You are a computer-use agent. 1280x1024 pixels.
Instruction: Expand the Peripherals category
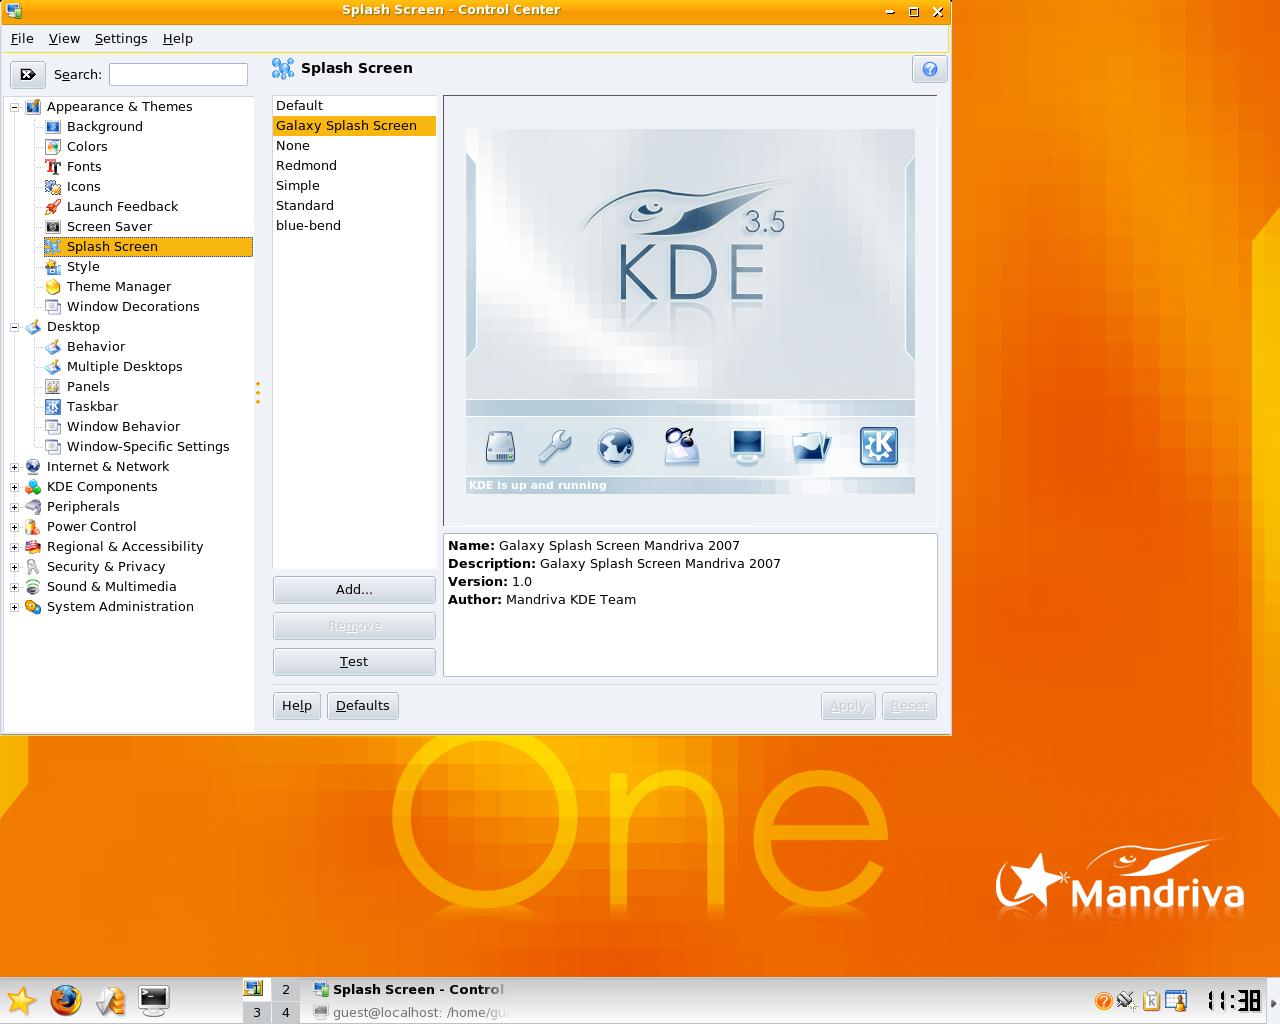coord(15,507)
